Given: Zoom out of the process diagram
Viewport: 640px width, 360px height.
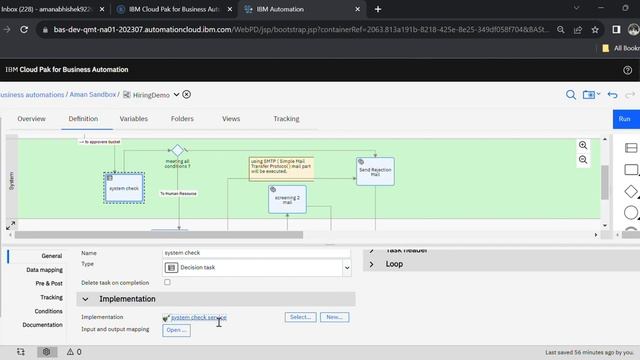Looking at the screenshot, I should 583,160.
